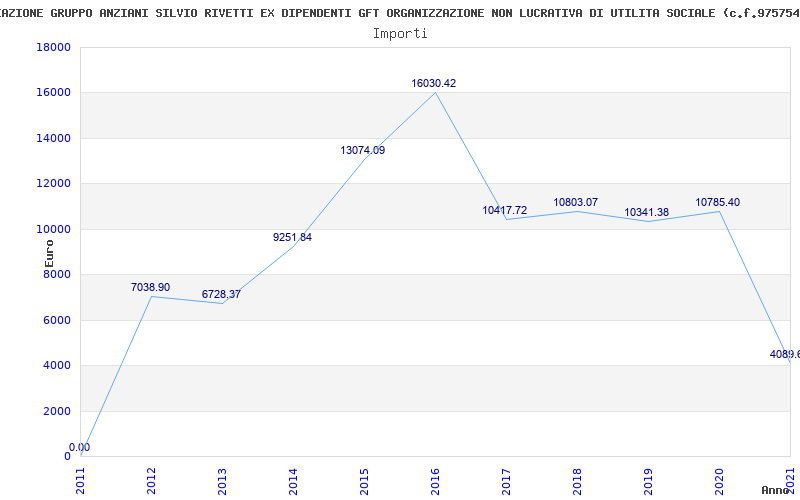Screen dimensions: 800x500
Task: Click the Anno axis title
Action: 776,490
